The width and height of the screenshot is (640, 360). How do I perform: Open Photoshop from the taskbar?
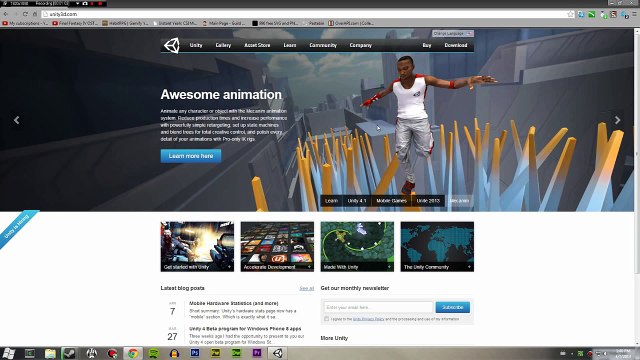(195, 353)
